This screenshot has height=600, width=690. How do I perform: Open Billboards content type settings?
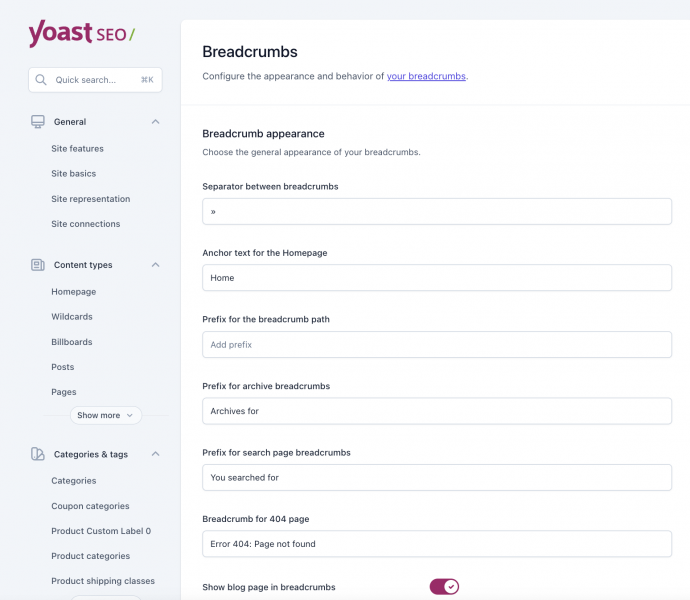pyautogui.click(x=72, y=342)
